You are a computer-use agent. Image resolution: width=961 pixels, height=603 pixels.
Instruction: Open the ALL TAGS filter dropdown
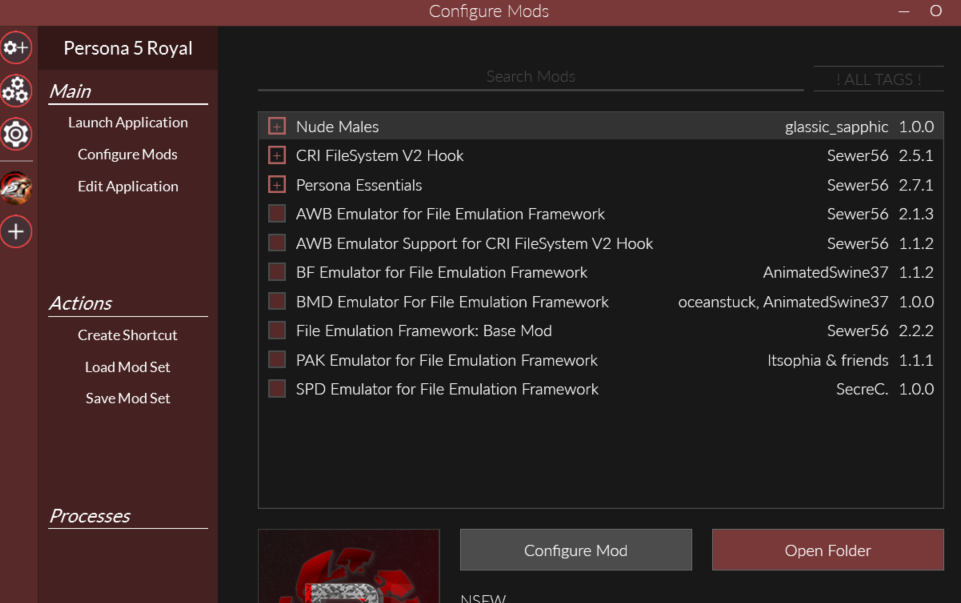[878, 79]
